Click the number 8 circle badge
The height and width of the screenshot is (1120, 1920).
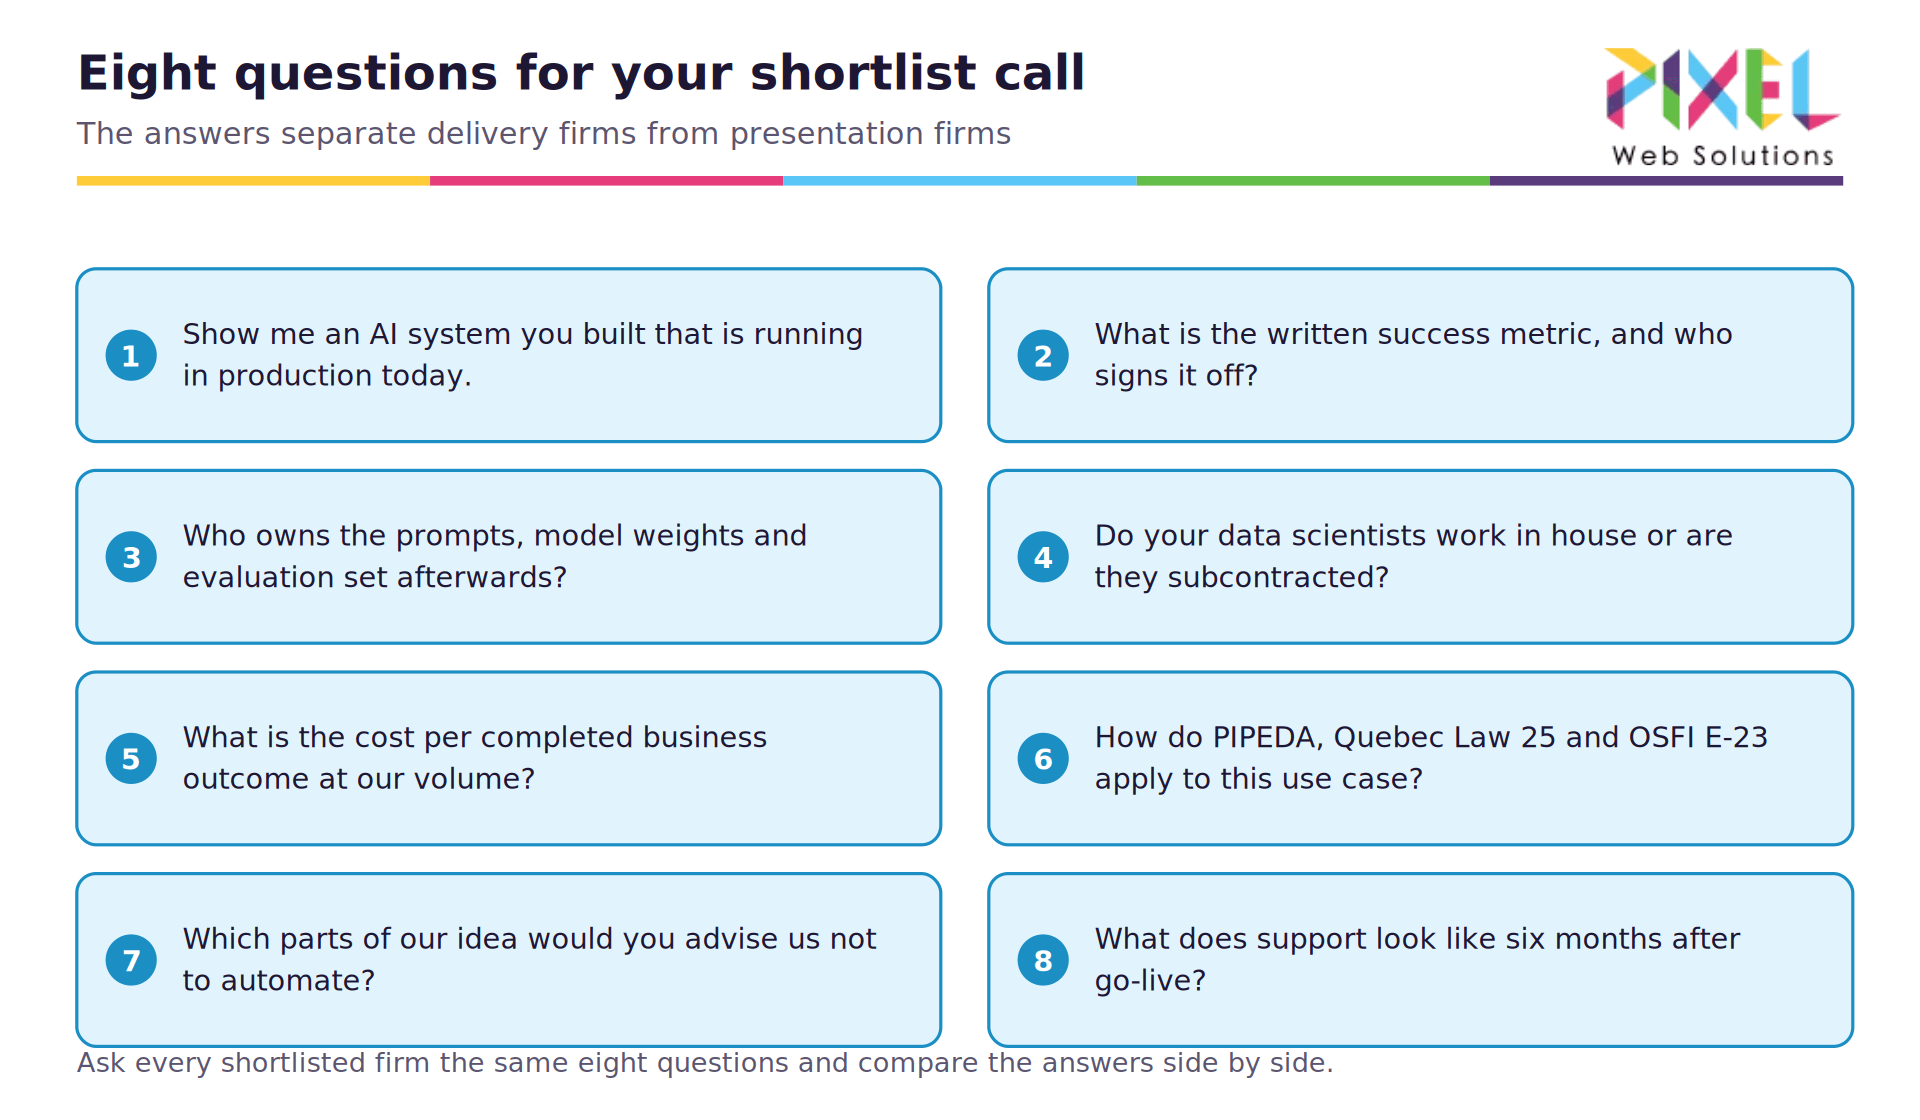coord(1043,960)
